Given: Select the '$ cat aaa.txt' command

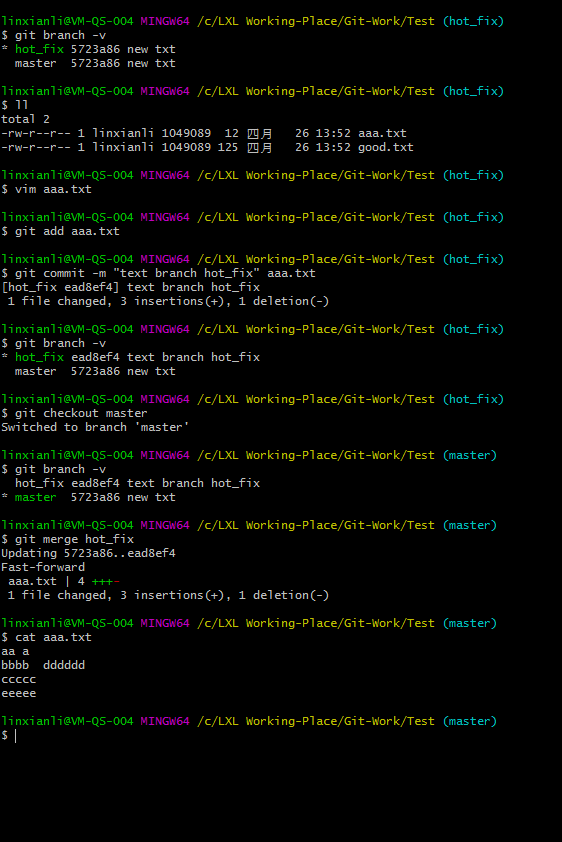Looking at the screenshot, I should pos(46,637).
